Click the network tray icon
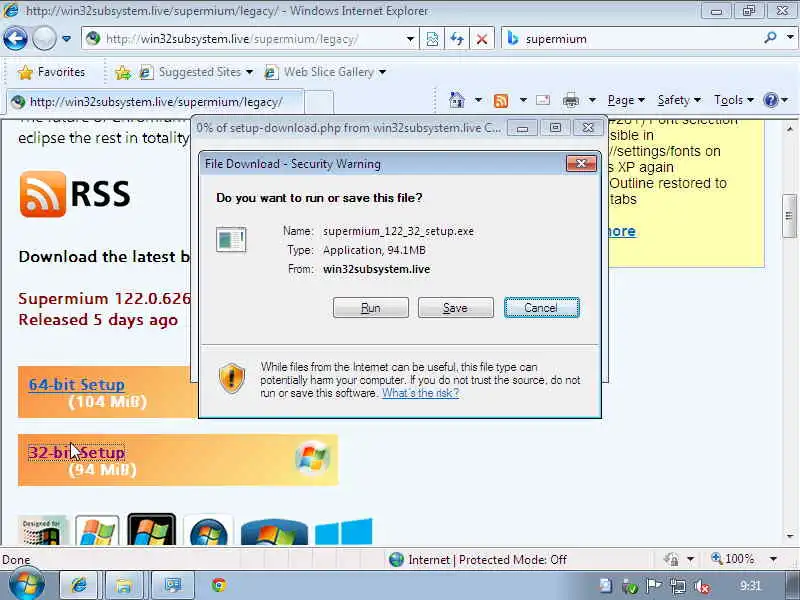 (x=679, y=587)
